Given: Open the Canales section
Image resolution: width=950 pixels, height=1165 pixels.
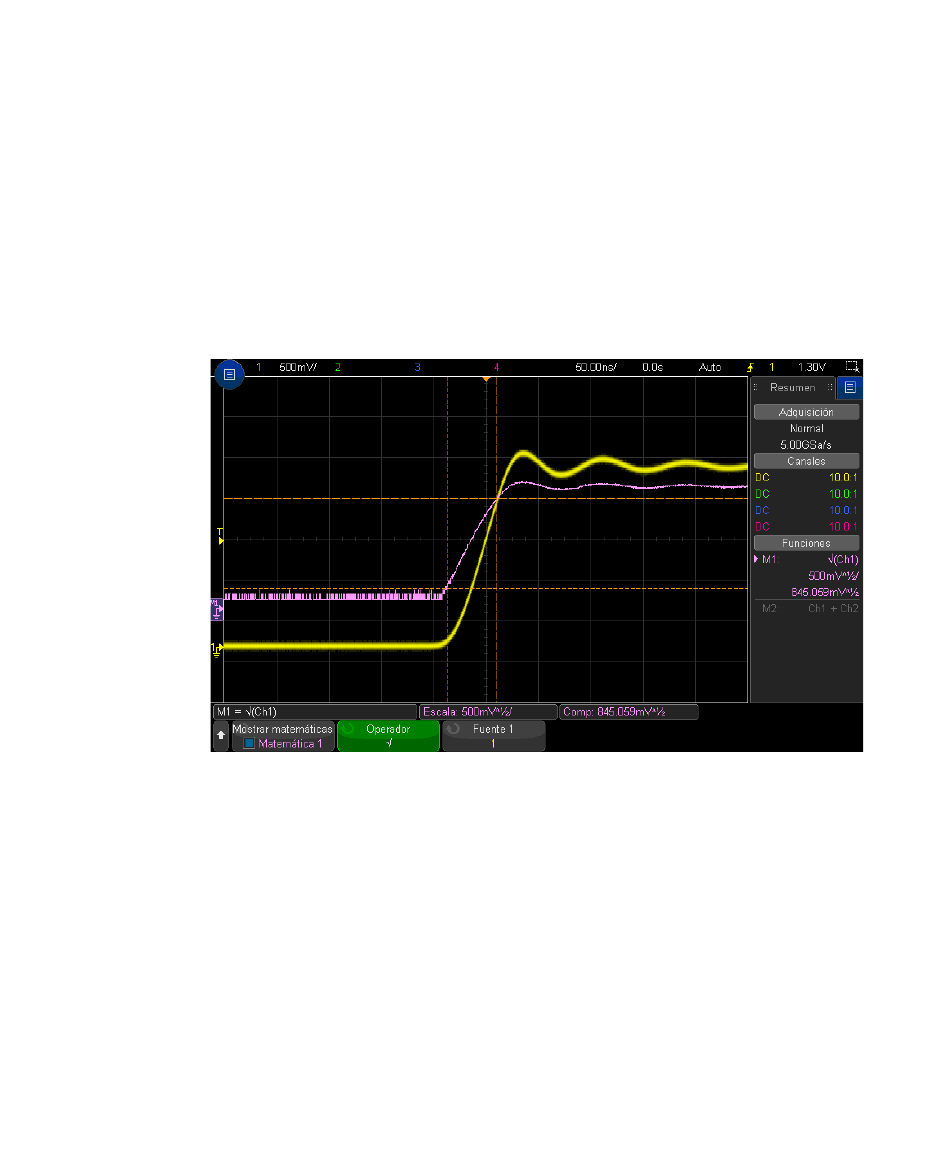Looking at the screenshot, I should (806, 461).
